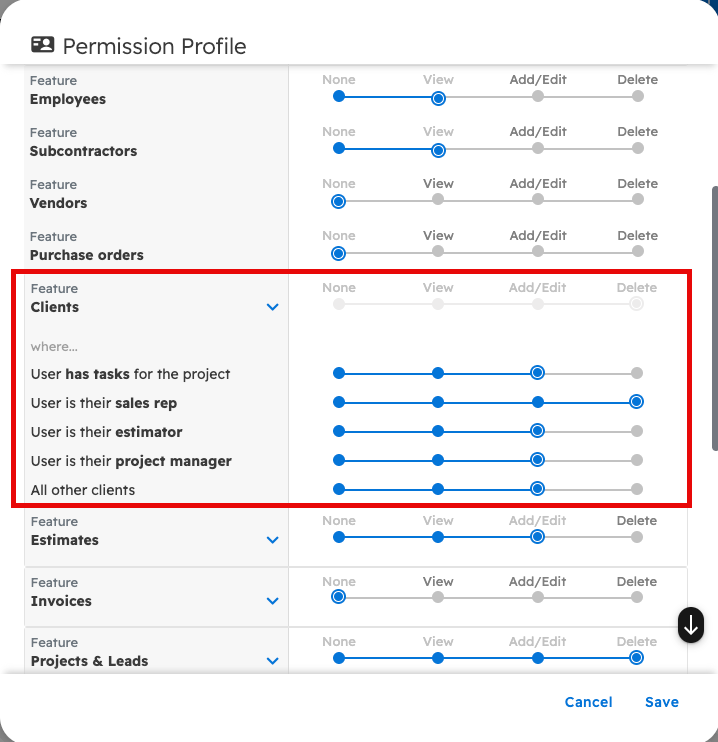Set Projects & Leads permission to None
Viewport: 718px width, 742px height.
[x=339, y=658]
